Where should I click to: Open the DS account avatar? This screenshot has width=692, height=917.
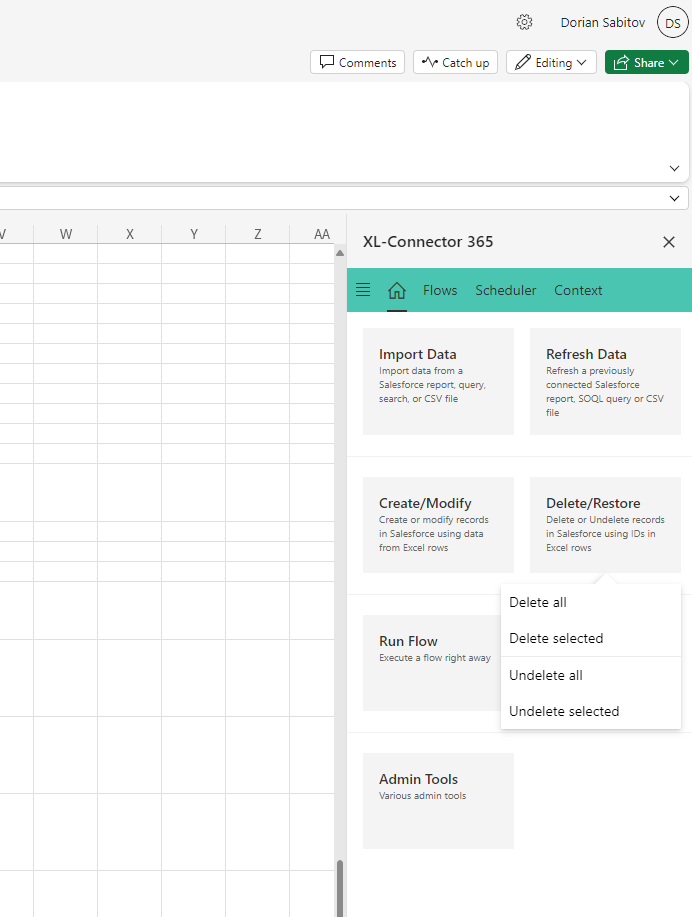[672, 23]
